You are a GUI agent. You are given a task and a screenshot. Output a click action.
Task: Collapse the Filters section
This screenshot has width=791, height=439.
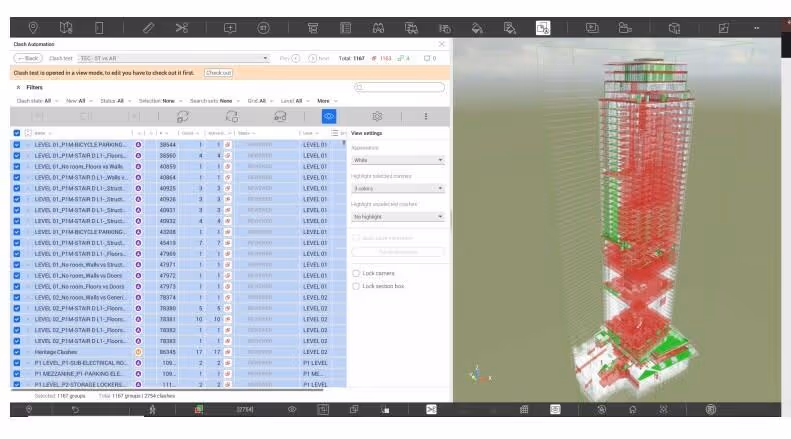(19, 87)
